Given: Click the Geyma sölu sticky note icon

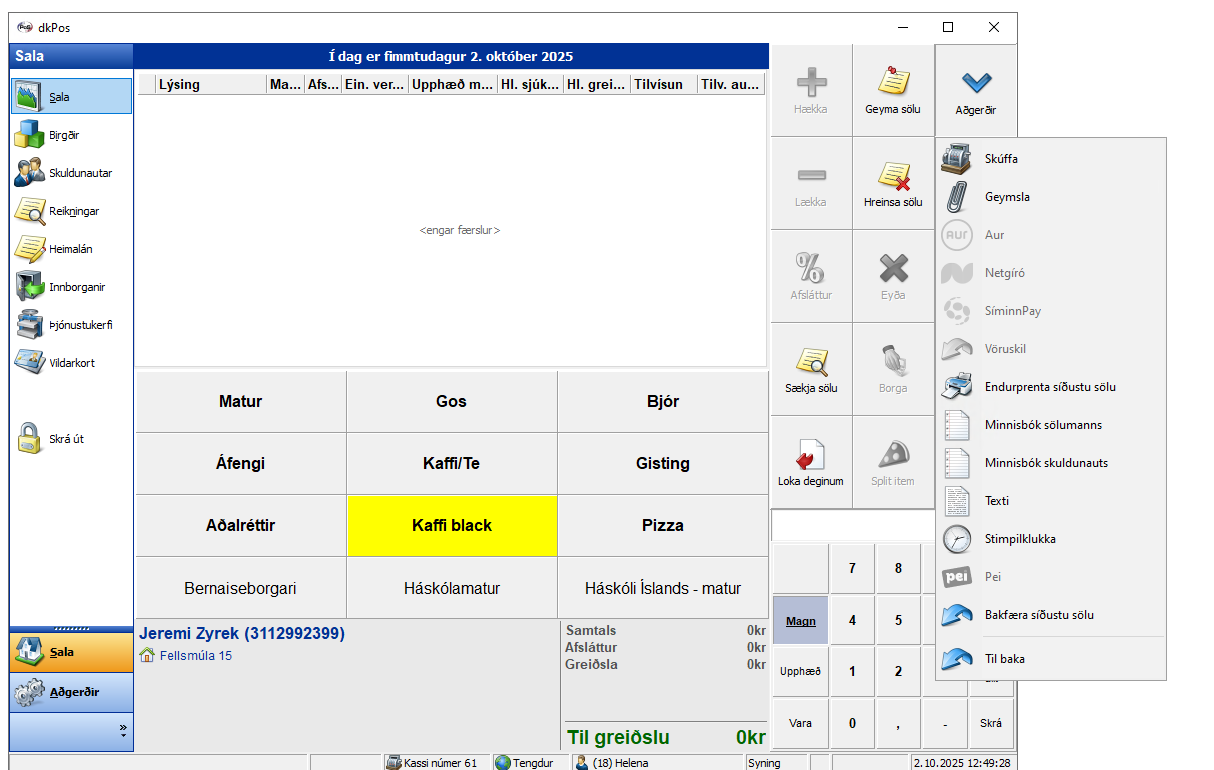Looking at the screenshot, I should click(892, 82).
